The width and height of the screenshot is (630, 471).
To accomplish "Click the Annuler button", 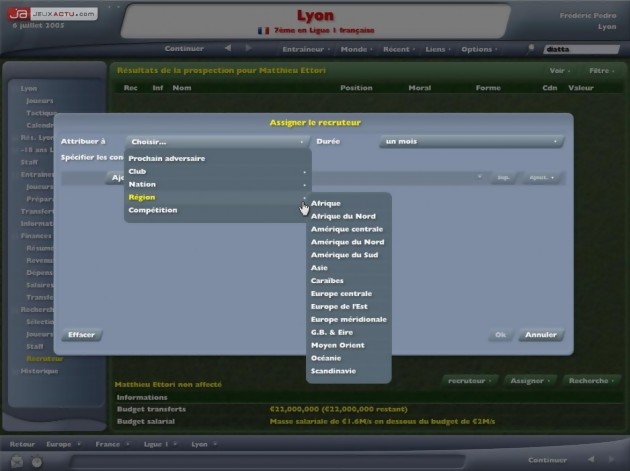I will [541, 335].
